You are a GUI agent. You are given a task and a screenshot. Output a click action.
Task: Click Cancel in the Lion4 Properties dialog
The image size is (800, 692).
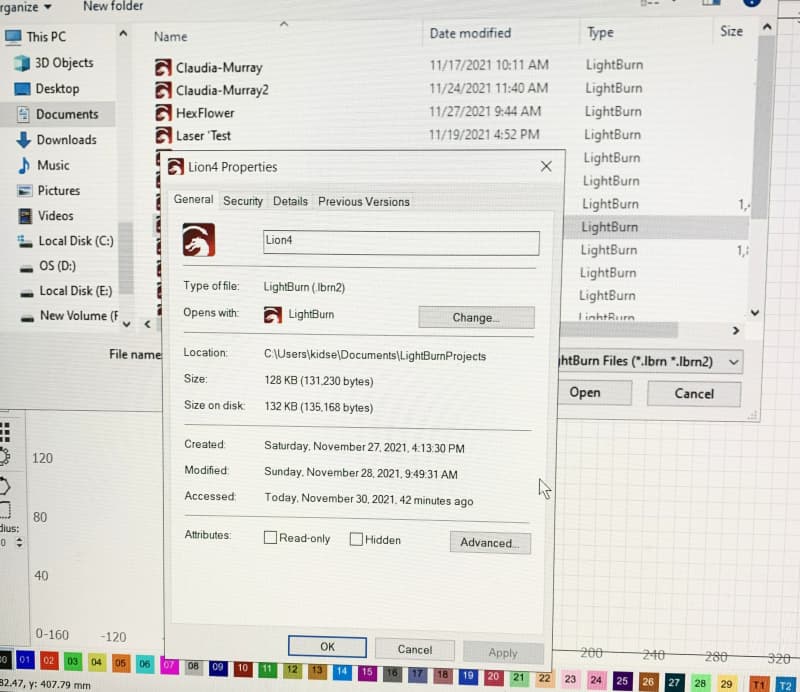[414, 649]
